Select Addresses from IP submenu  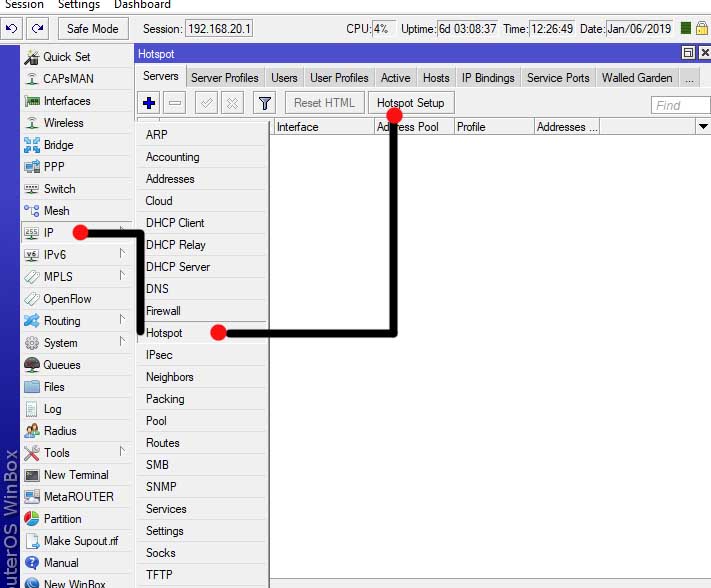202,179
